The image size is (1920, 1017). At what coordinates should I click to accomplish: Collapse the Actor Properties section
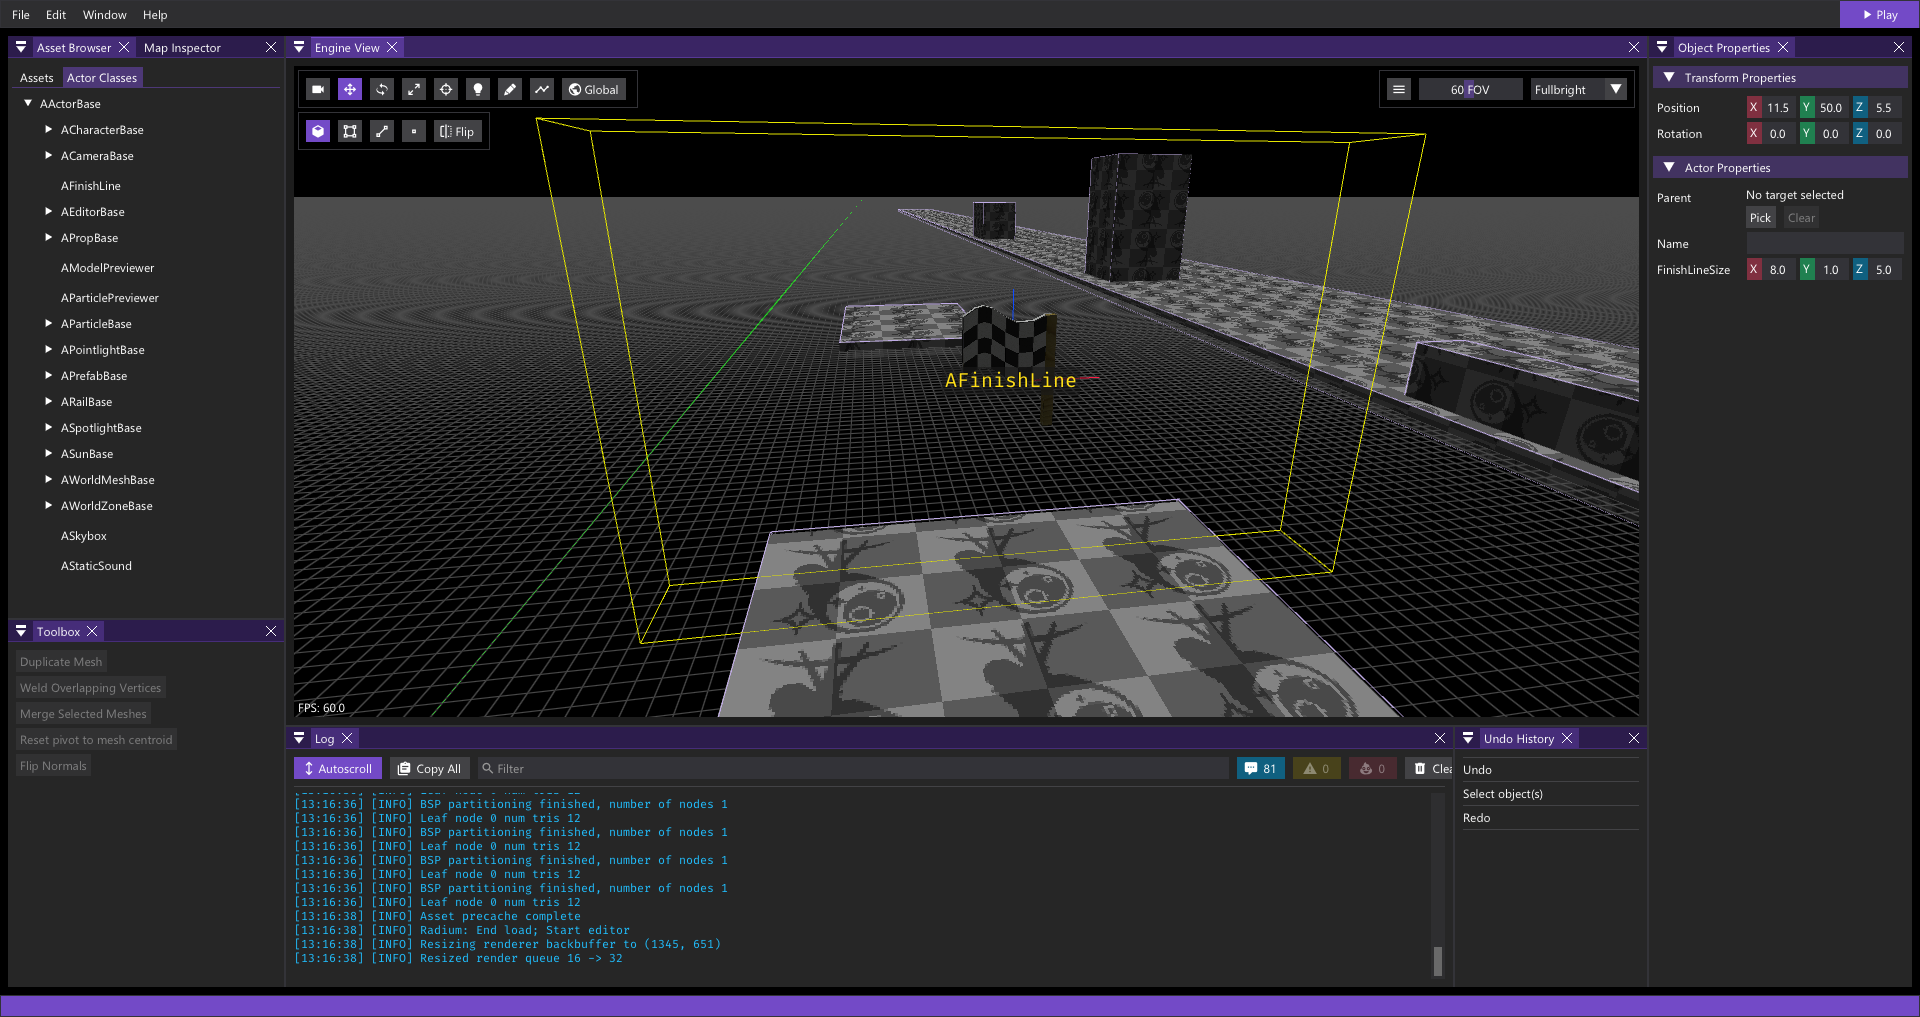coord(1669,168)
